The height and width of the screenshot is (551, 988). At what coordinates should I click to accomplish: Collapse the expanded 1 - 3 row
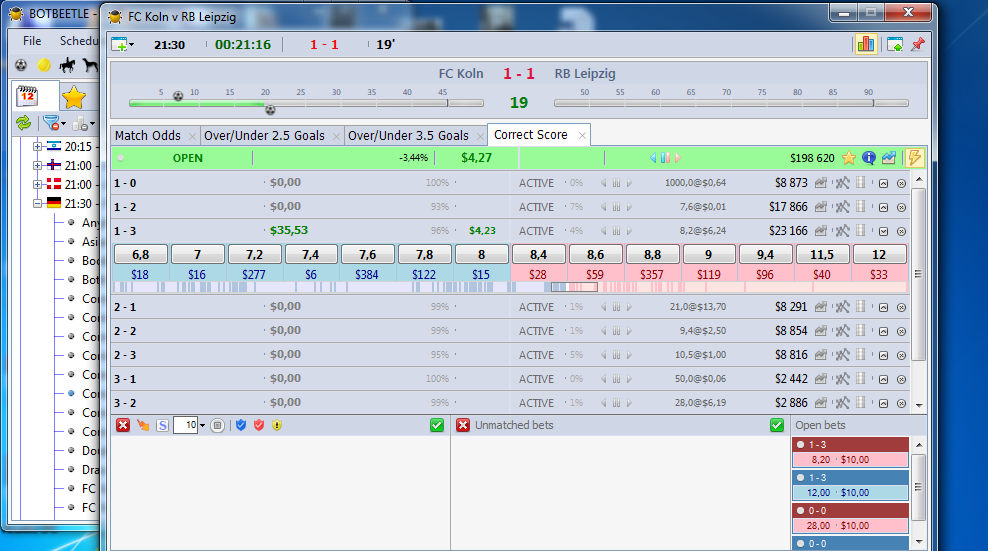click(883, 231)
